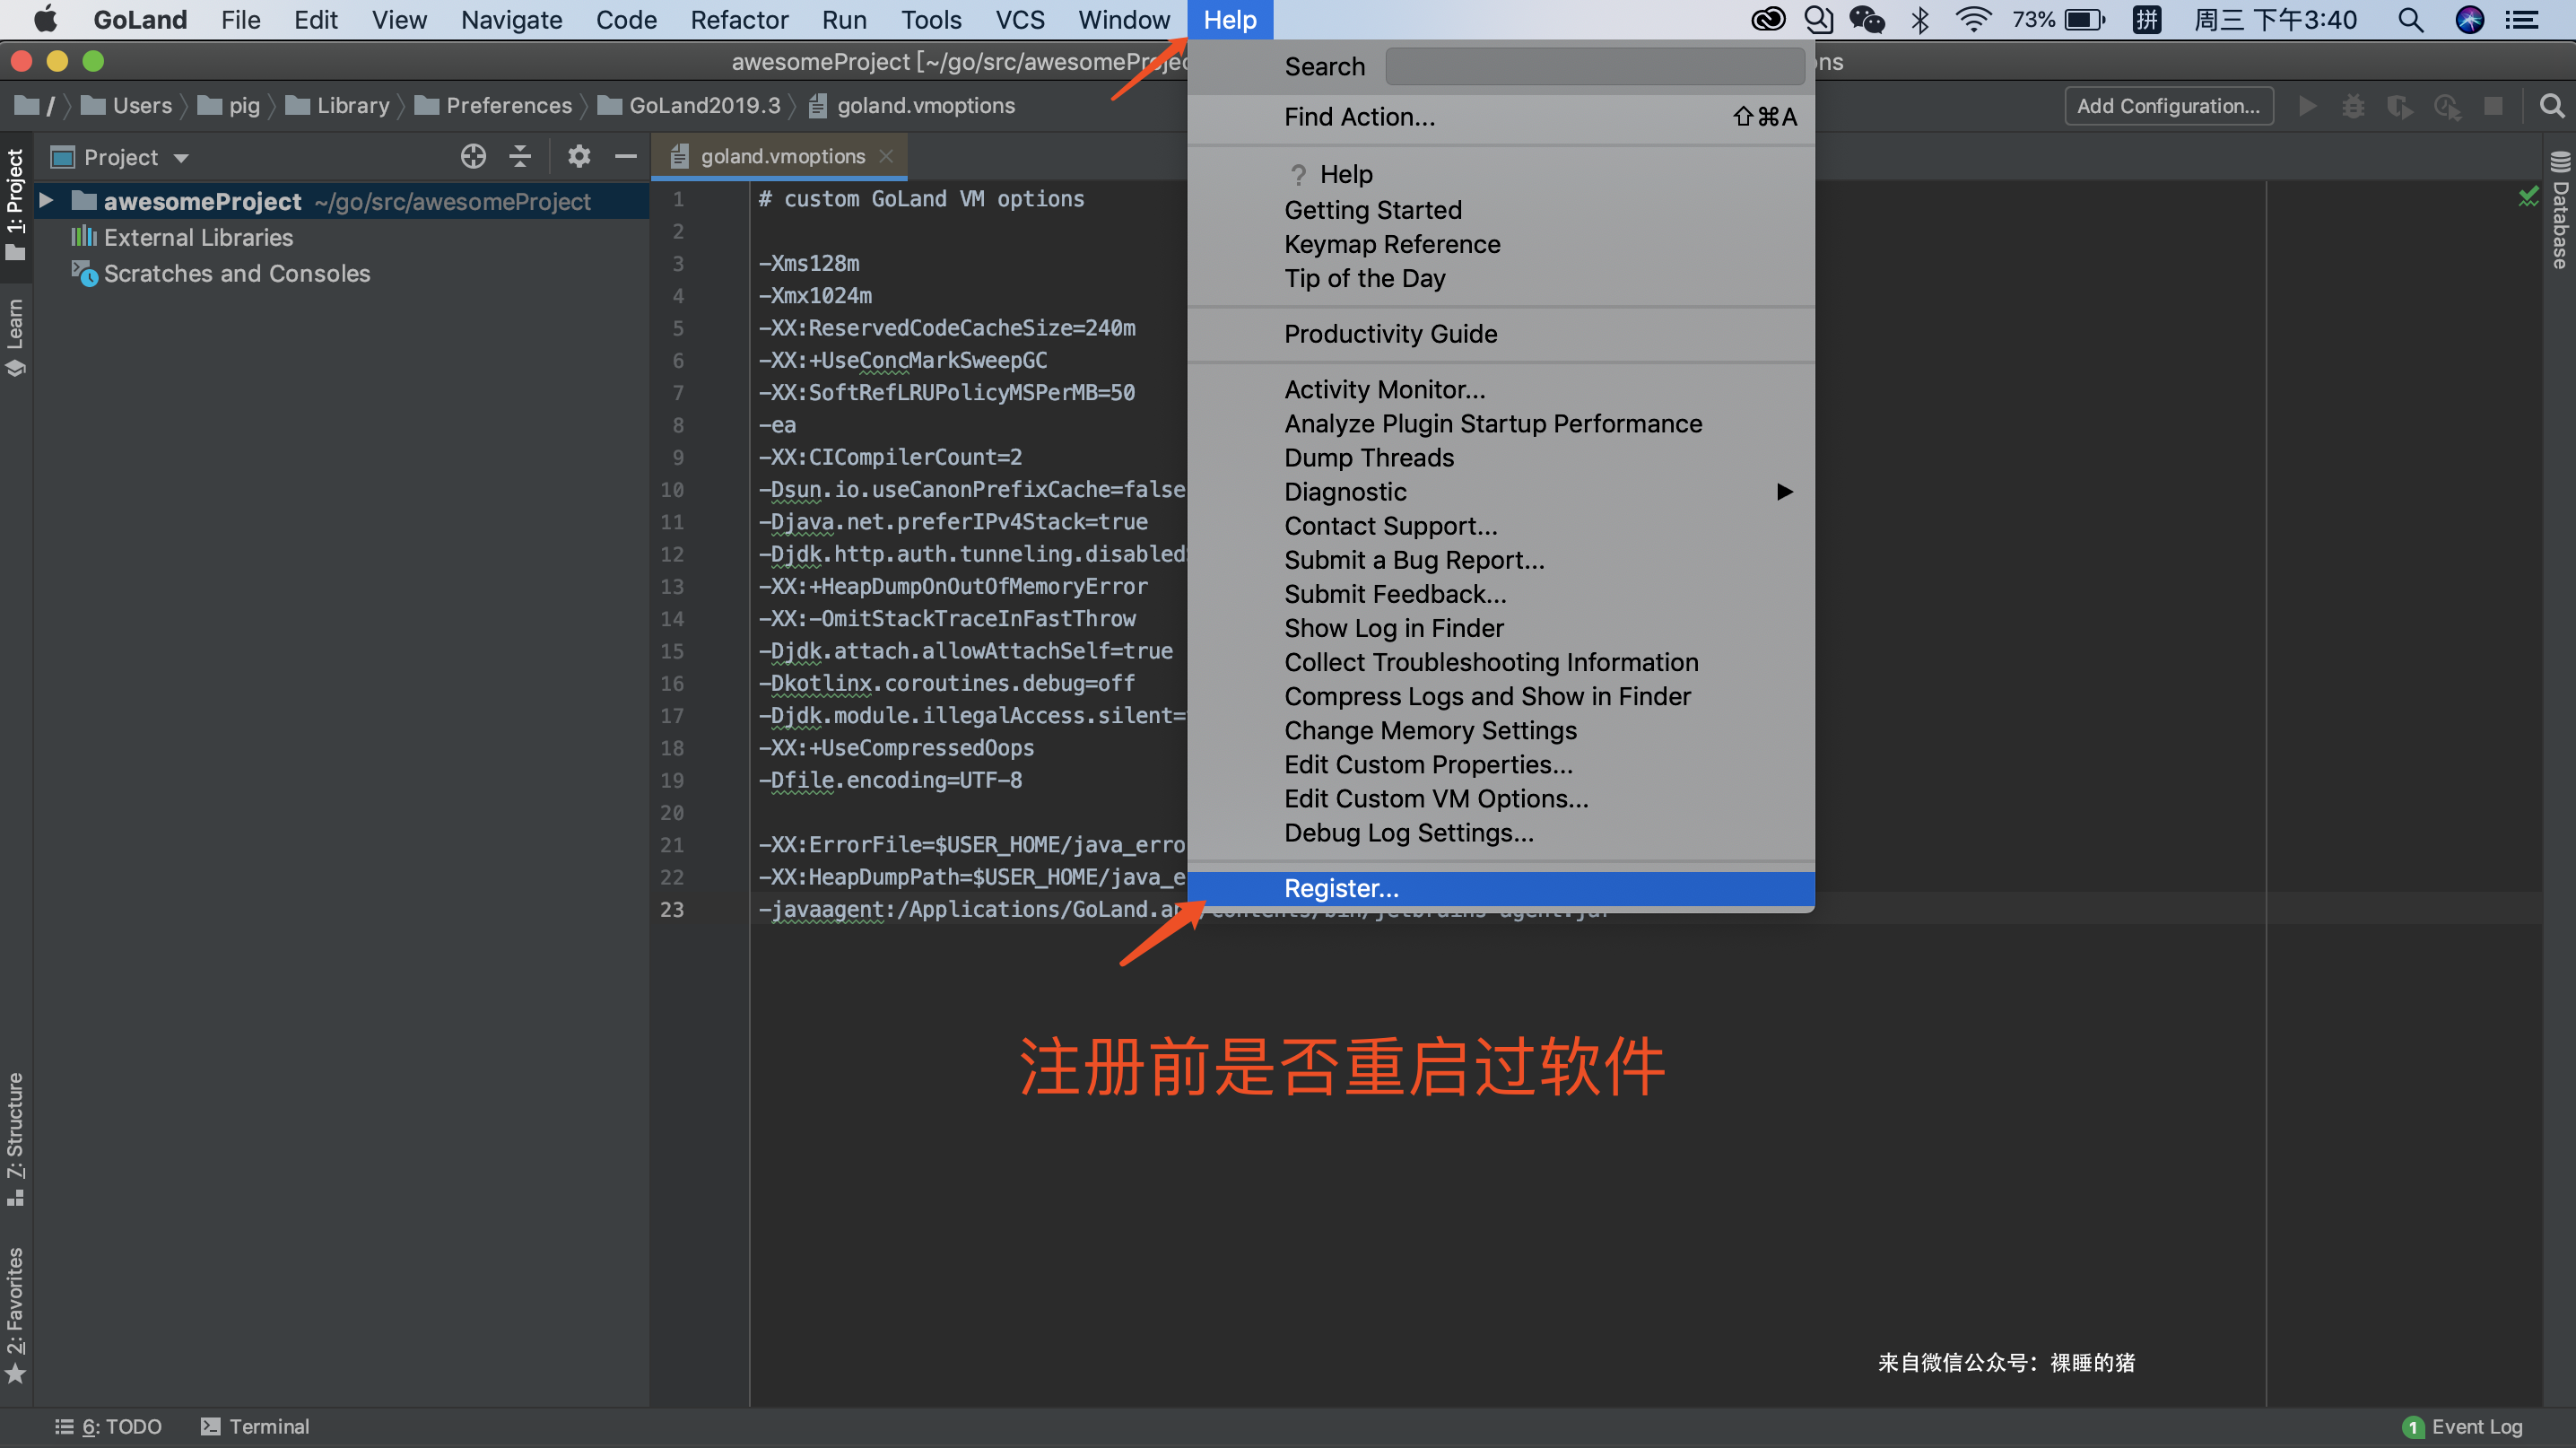Click the Run with Coverage icon
Screen dimensions: 2576x1448
[x=2400, y=106]
